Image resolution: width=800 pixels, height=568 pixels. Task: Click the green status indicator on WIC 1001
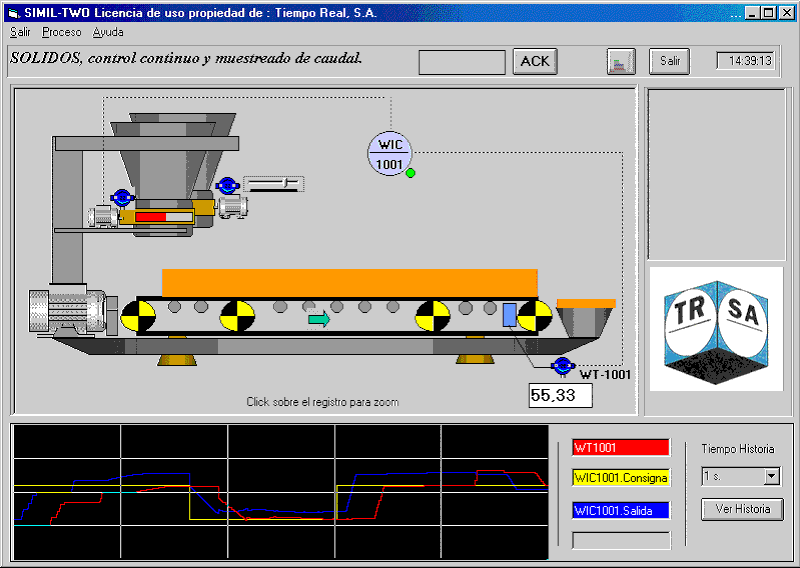(410, 173)
